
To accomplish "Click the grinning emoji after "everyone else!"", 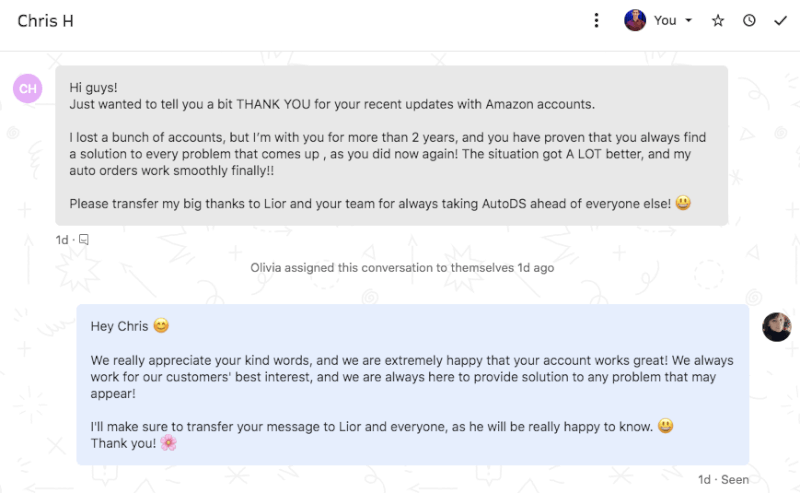I will (683, 203).
